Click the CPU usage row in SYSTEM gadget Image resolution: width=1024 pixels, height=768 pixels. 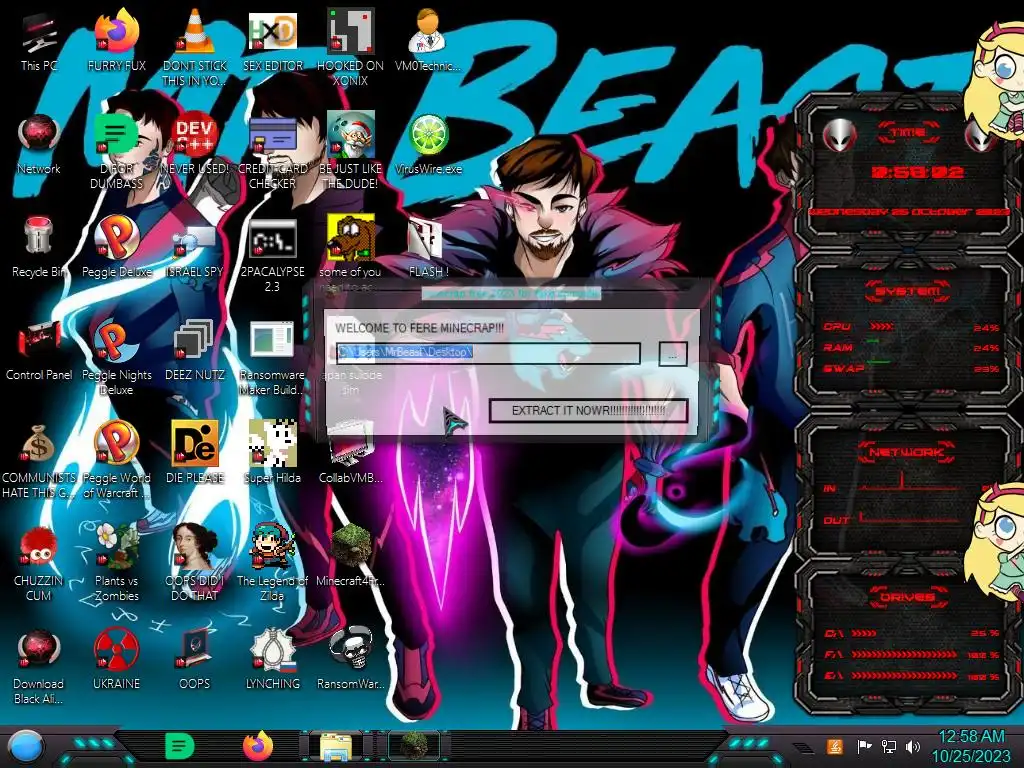pyautogui.click(x=911, y=327)
